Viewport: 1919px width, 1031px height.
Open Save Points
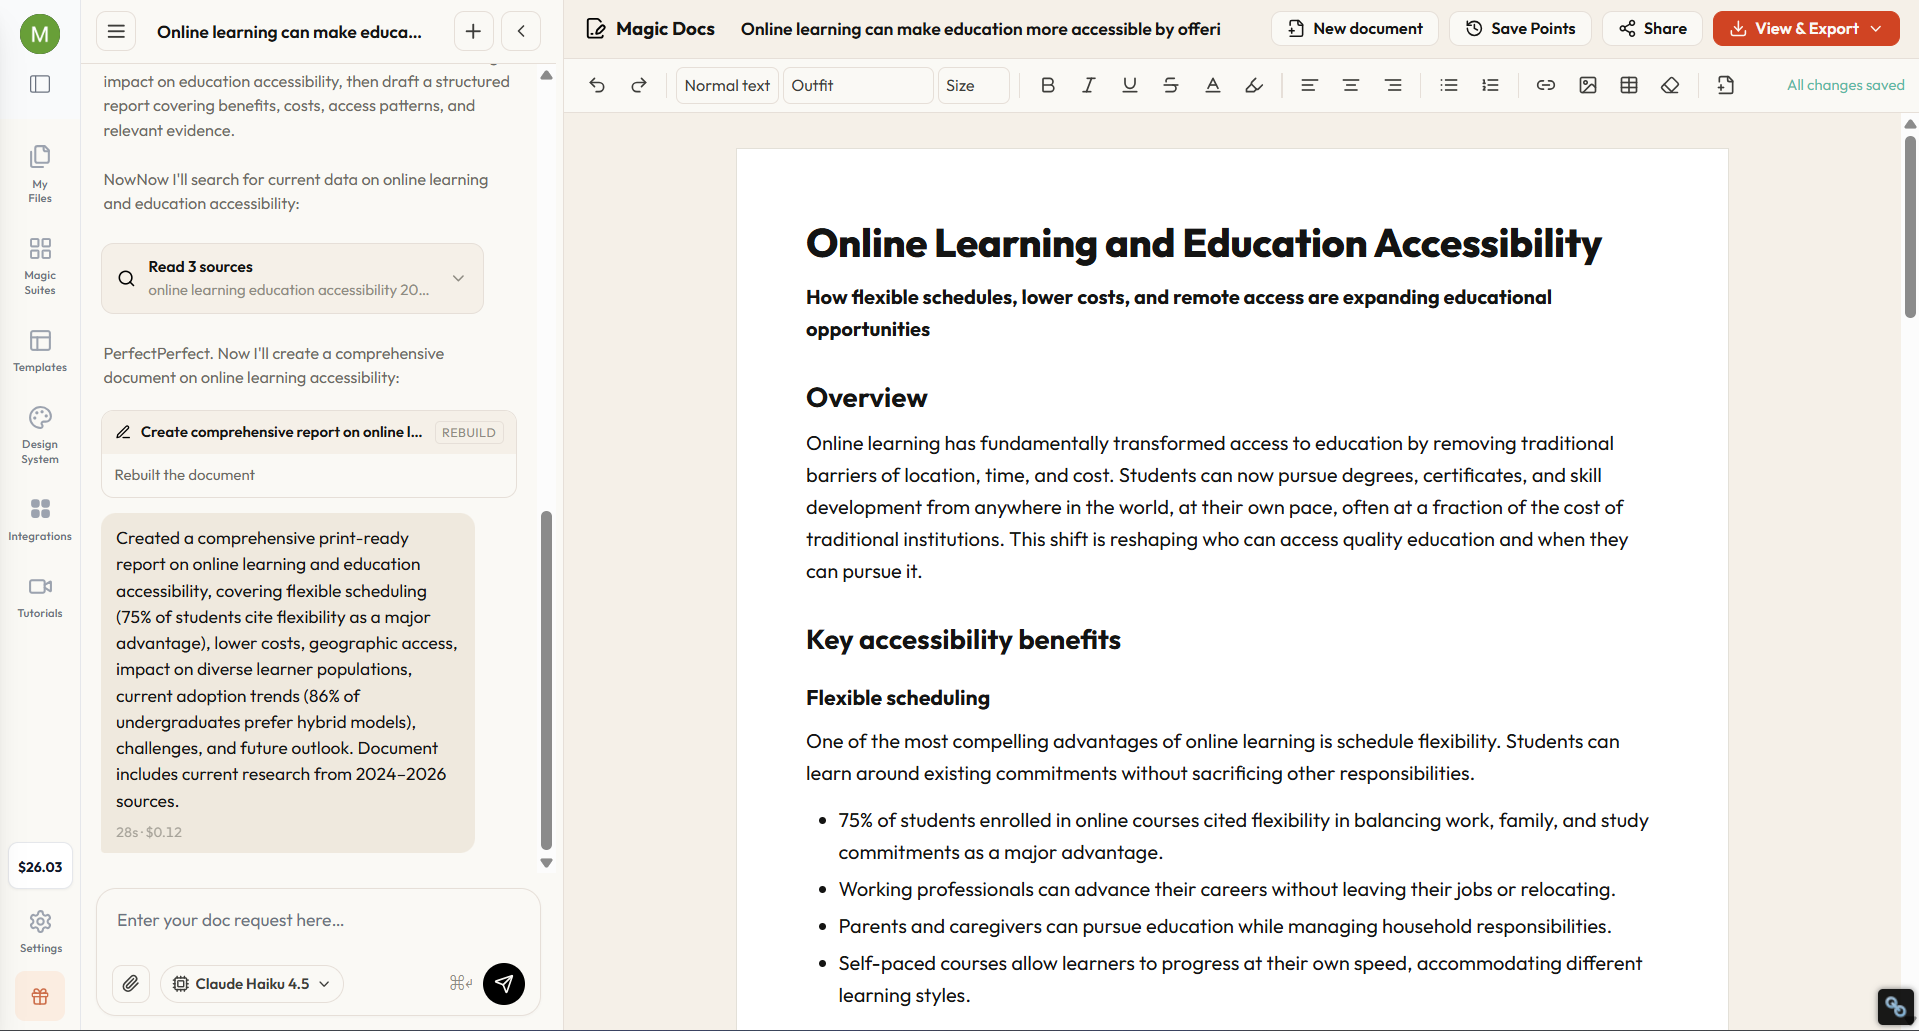point(1520,29)
